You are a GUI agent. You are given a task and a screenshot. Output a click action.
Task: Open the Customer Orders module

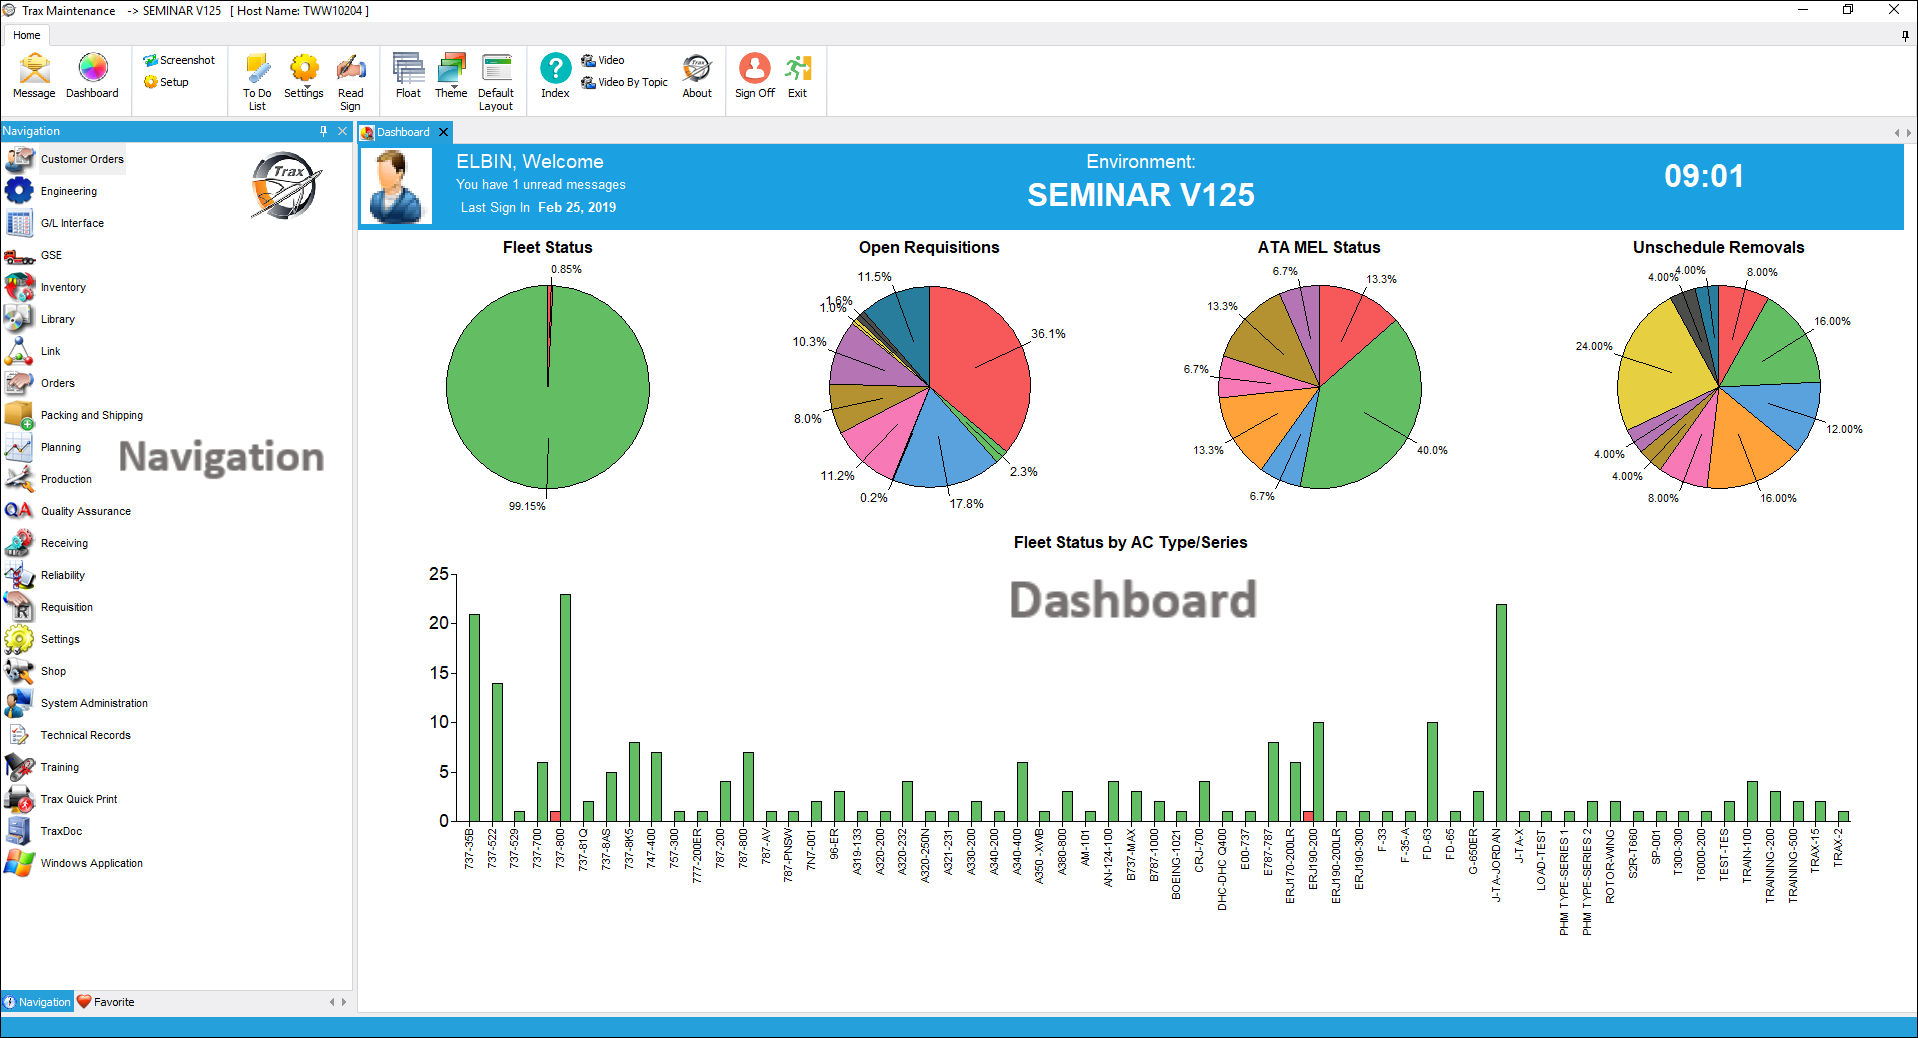(65, 159)
